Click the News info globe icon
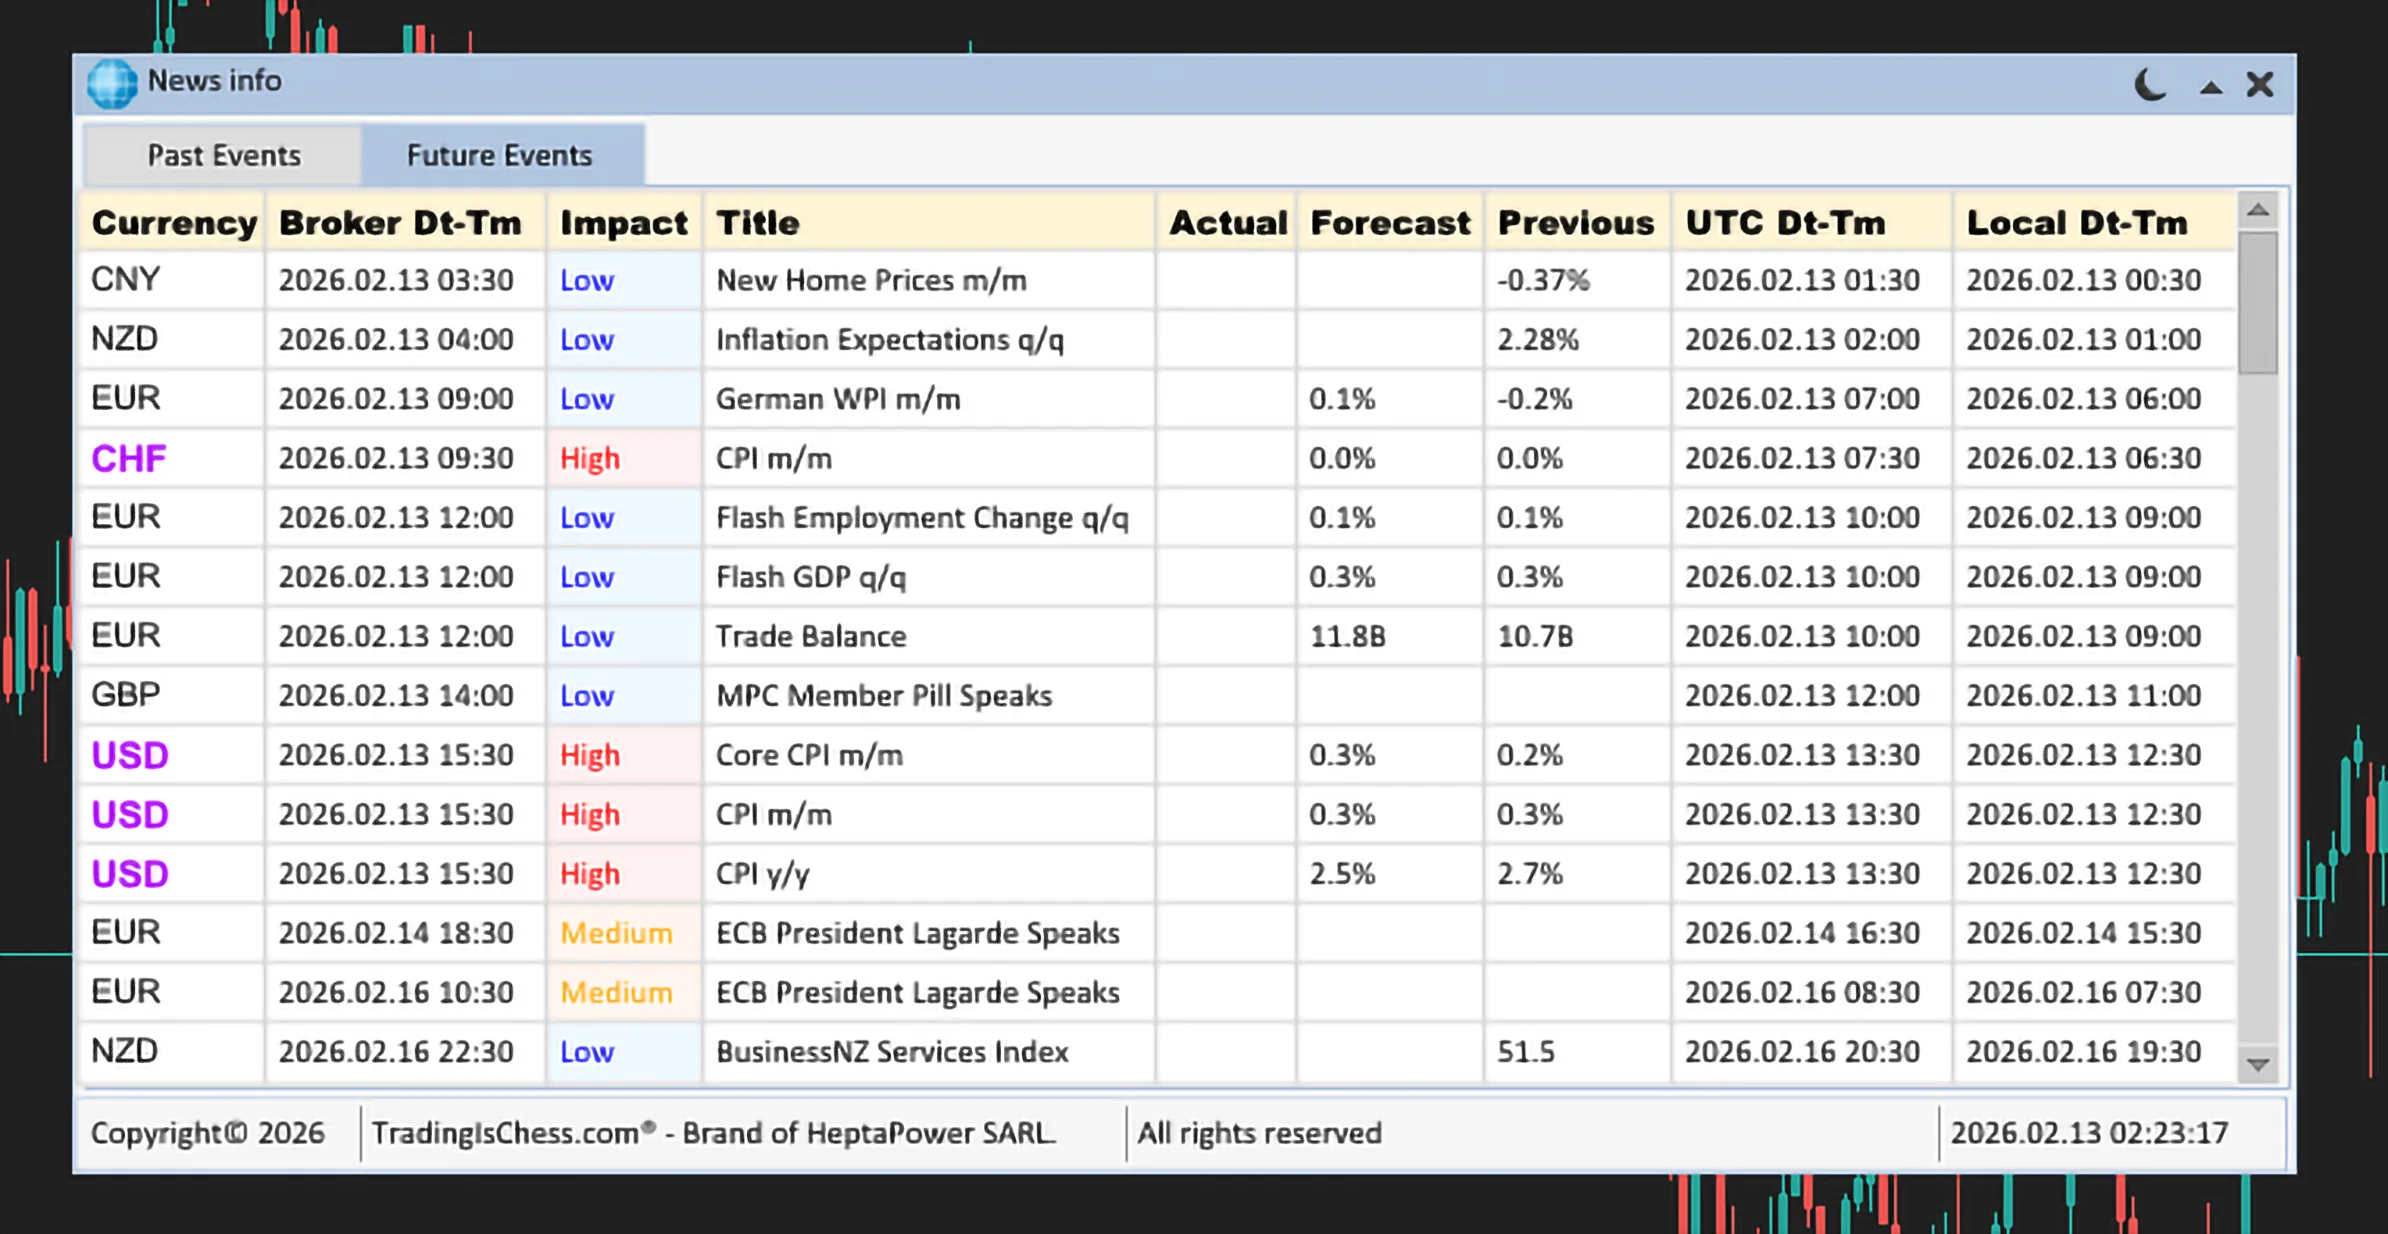The image size is (2388, 1234). pos(111,83)
